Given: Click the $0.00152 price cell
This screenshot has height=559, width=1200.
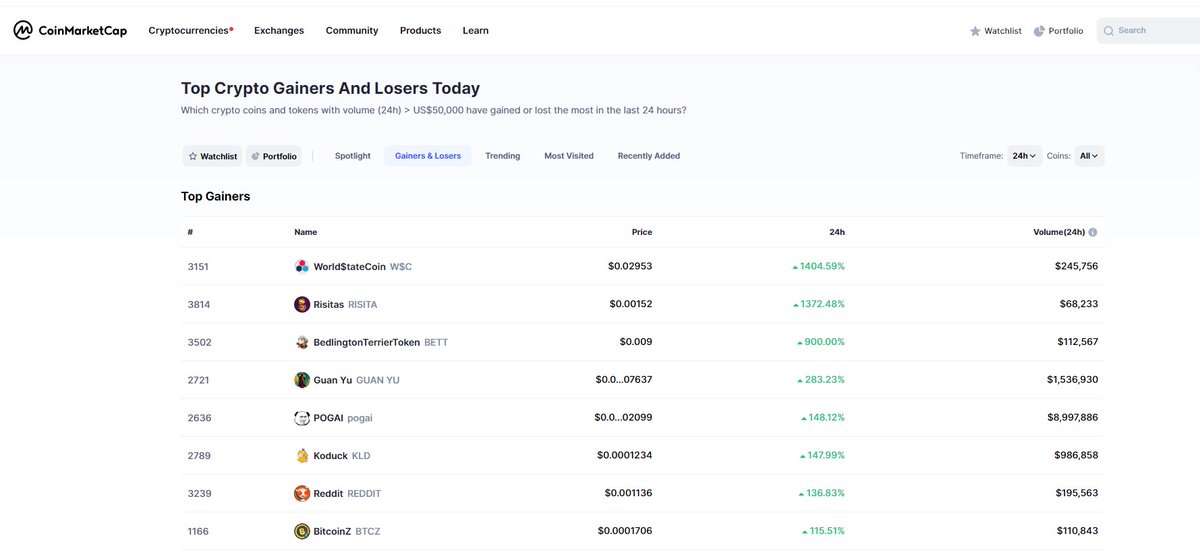Looking at the screenshot, I should [630, 304].
